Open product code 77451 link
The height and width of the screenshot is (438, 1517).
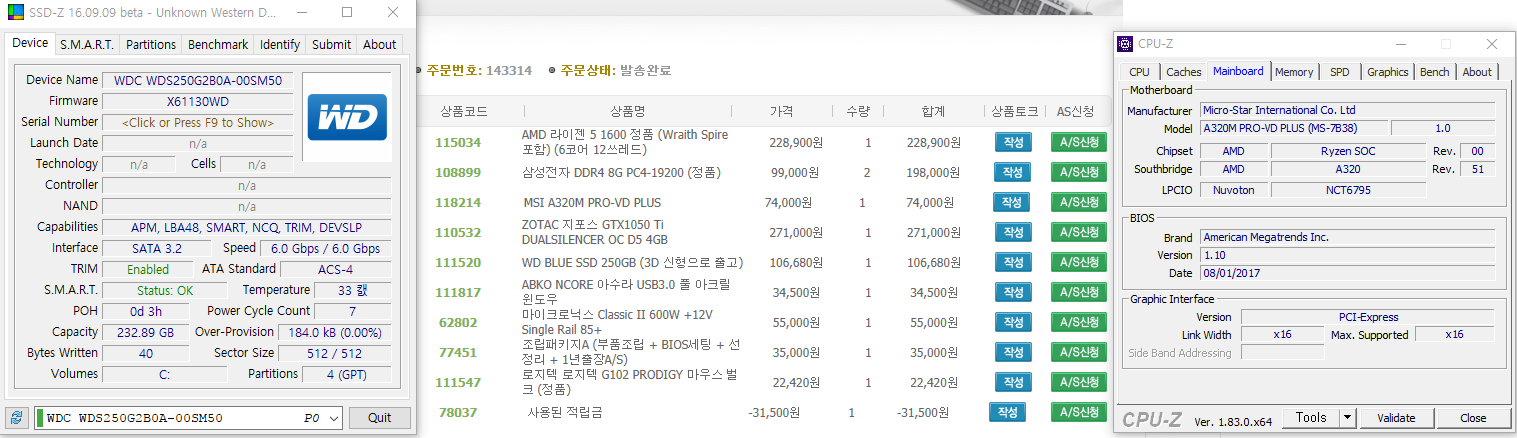pyautogui.click(x=458, y=353)
